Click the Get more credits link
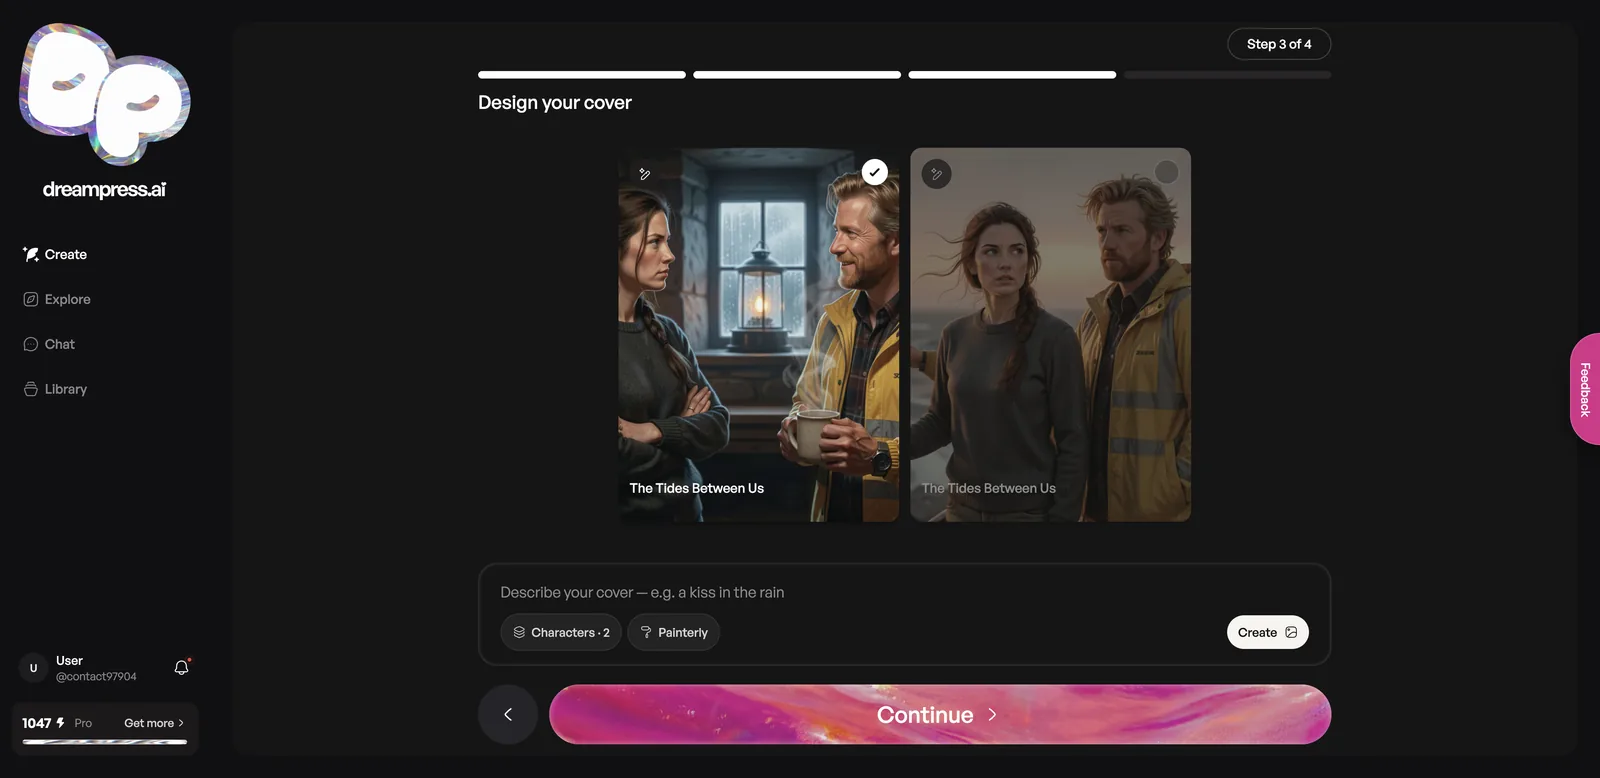 [x=154, y=723]
